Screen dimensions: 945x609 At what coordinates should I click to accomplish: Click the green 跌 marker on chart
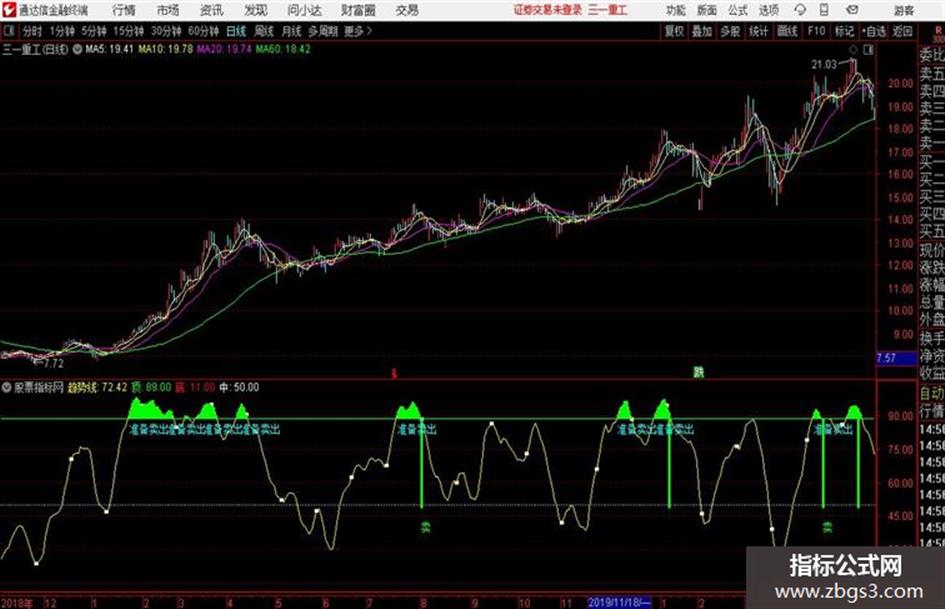click(x=698, y=373)
